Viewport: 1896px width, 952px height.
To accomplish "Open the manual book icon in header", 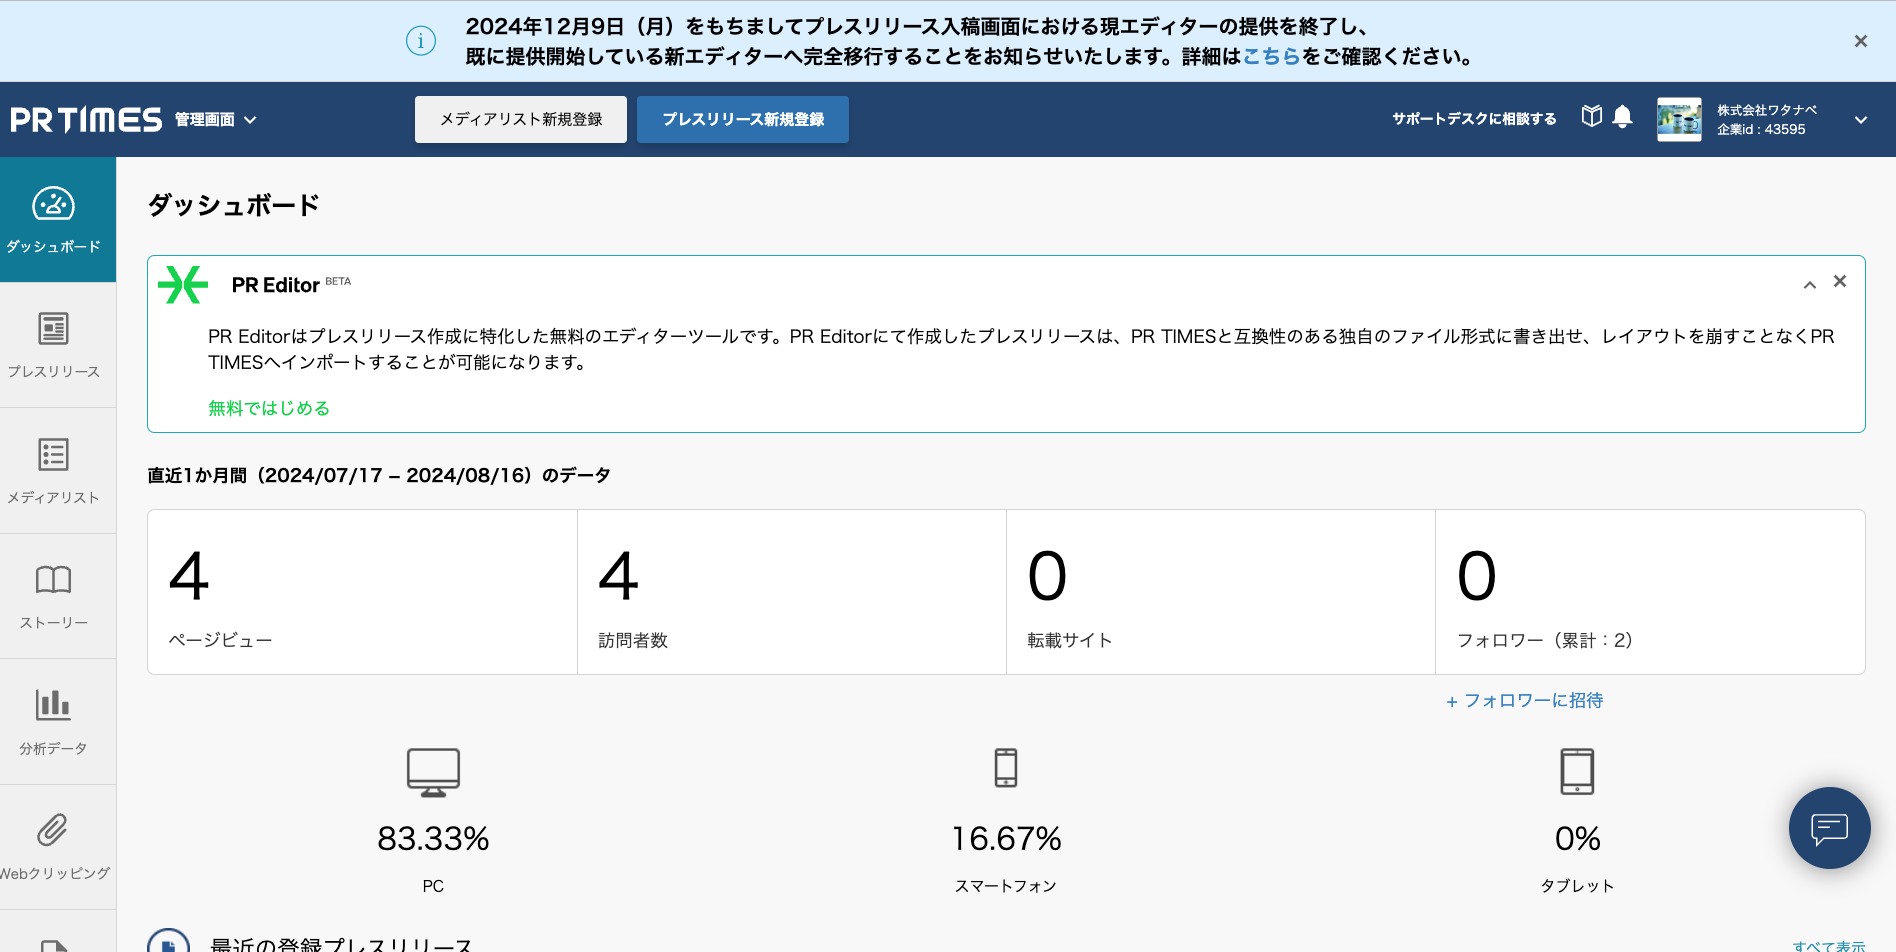I will (1591, 116).
